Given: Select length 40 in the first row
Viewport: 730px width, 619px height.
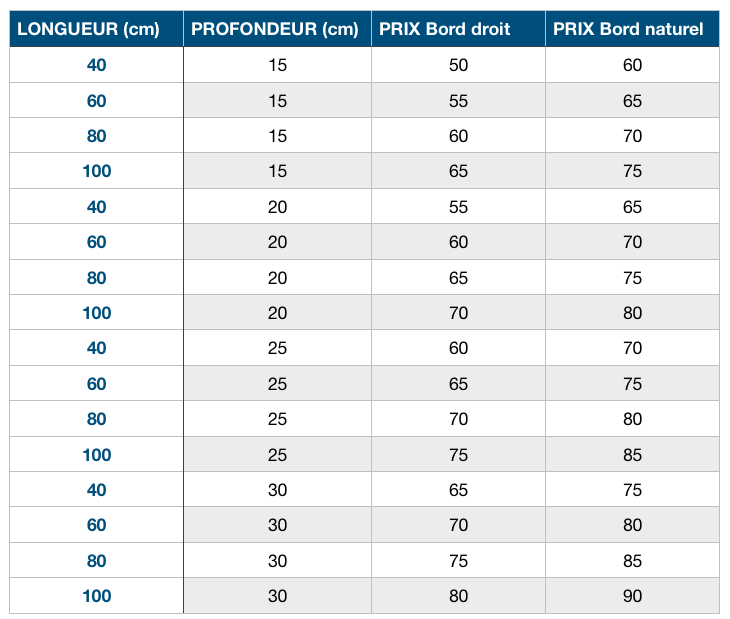Looking at the screenshot, I should [x=96, y=65].
